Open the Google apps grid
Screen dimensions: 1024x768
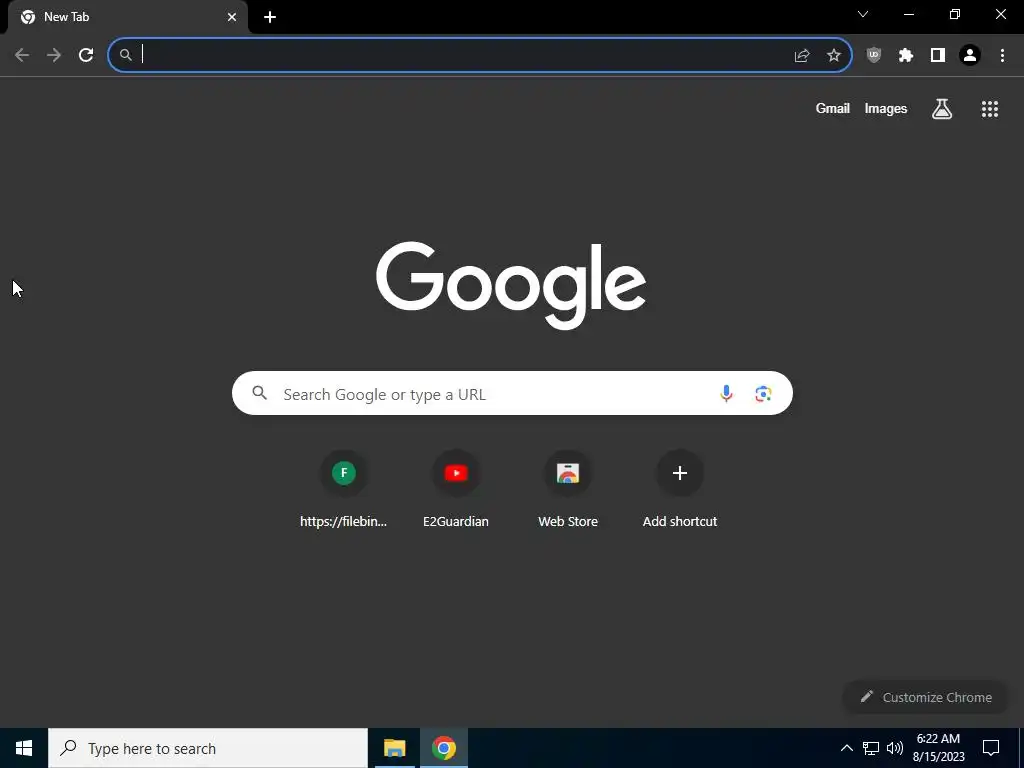(990, 109)
